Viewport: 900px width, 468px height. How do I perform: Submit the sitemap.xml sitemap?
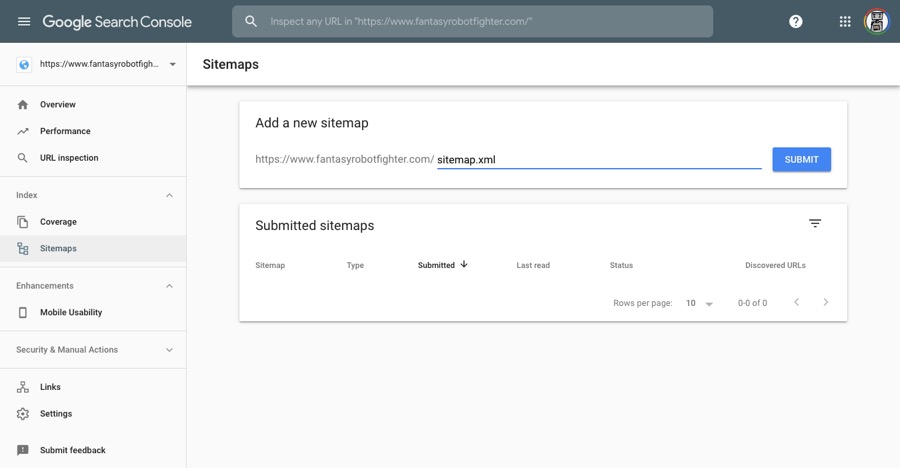[x=801, y=160]
